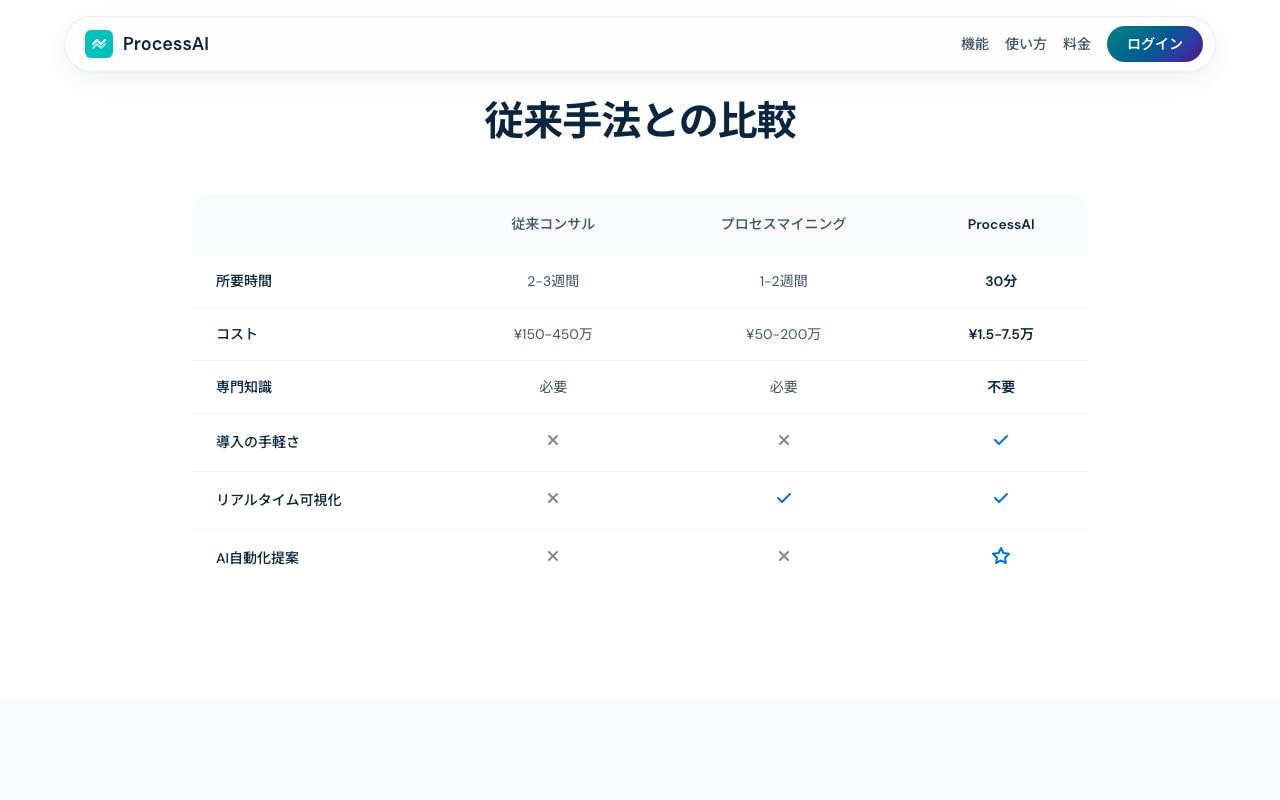Image resolution: width=1280 pixels, height=800 pixels.
Task: Select the プロセスマイニング column header
Action: click(784, 224)
